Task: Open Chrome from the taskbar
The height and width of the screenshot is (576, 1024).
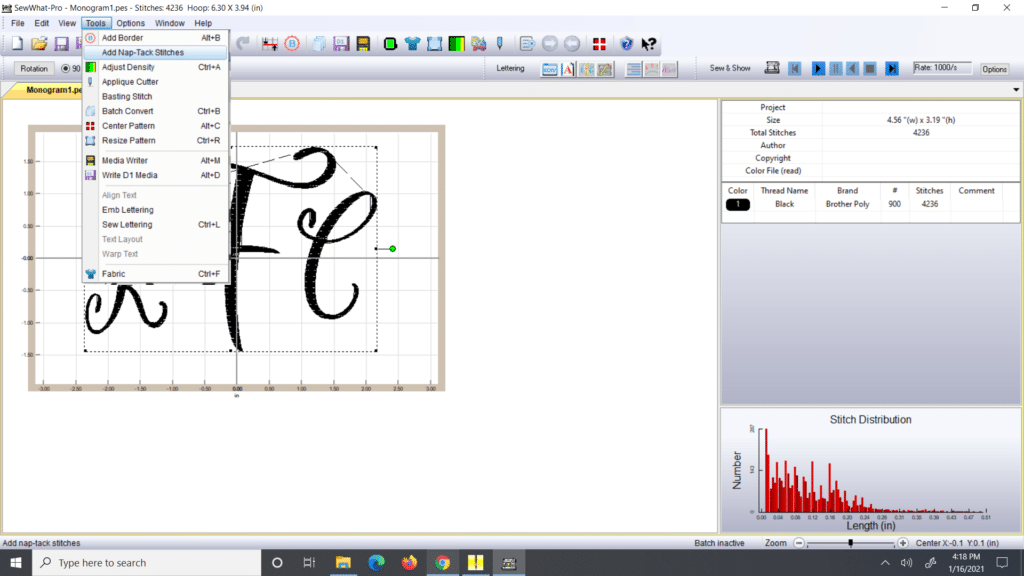Action: [442, 562]
